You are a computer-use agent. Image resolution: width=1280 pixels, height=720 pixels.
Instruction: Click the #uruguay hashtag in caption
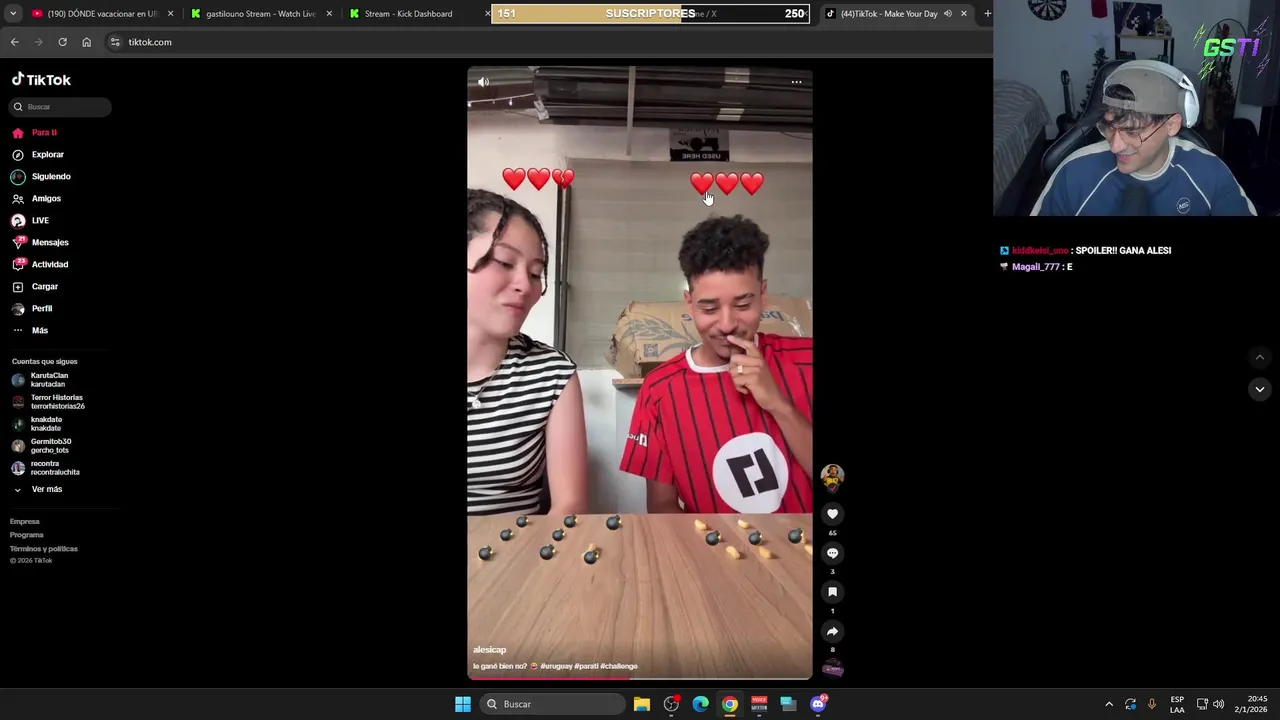(555, 666)
